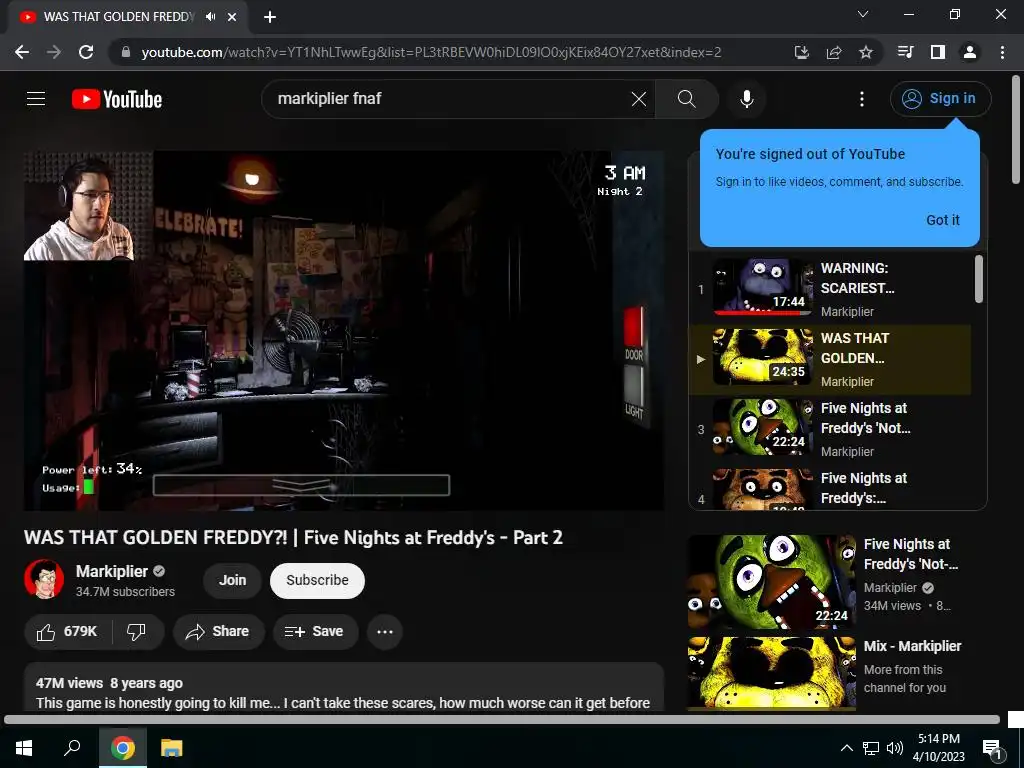Open Chrome media controls icon
The image size is (1024, 768).
click(x=906, y=52)
